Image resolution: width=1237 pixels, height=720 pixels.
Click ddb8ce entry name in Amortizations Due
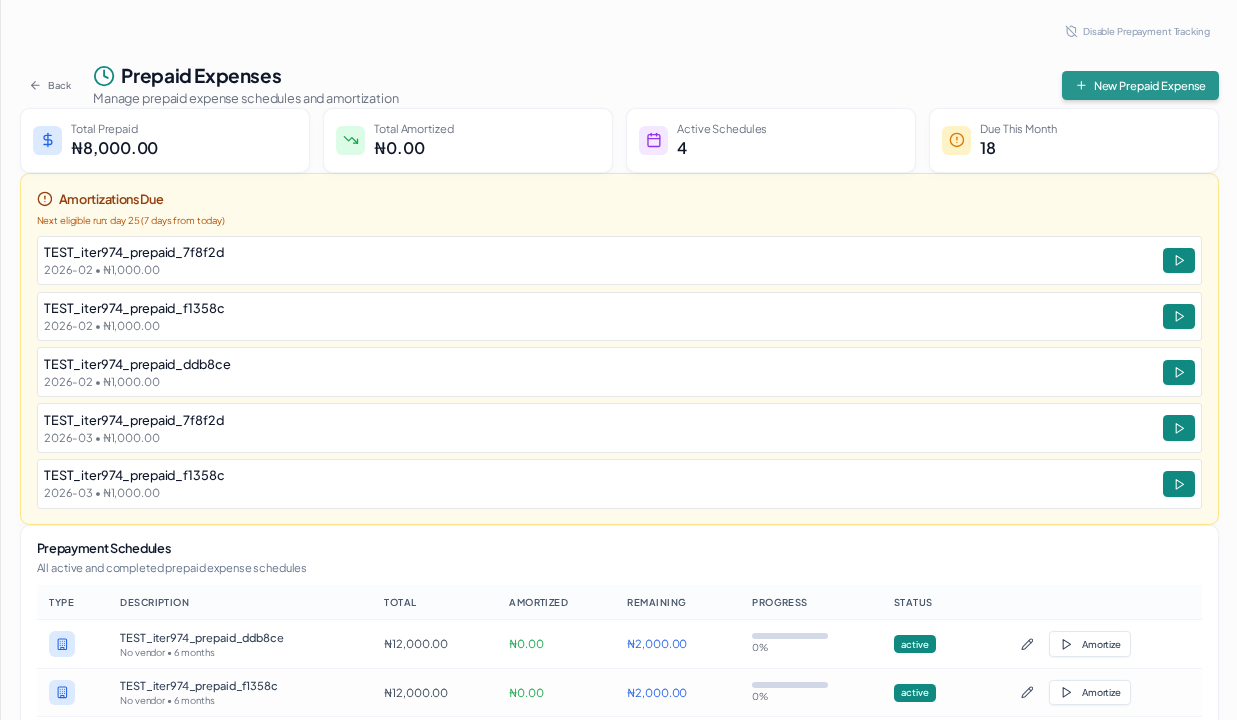point(137,364)
